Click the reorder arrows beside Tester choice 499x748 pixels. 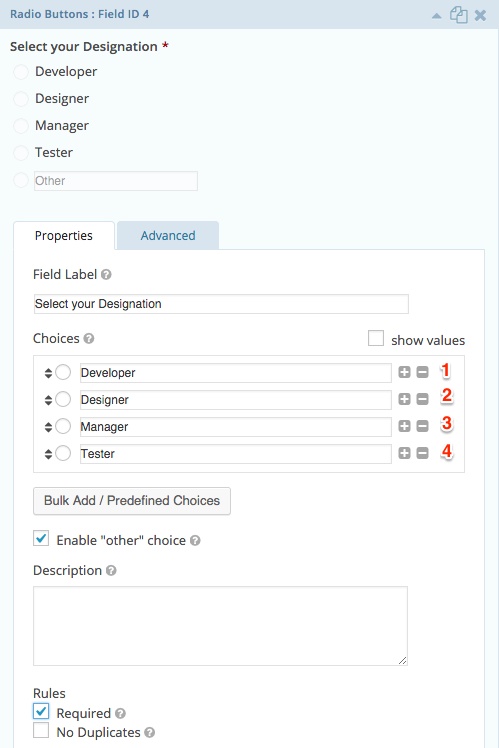pos(48,454)
